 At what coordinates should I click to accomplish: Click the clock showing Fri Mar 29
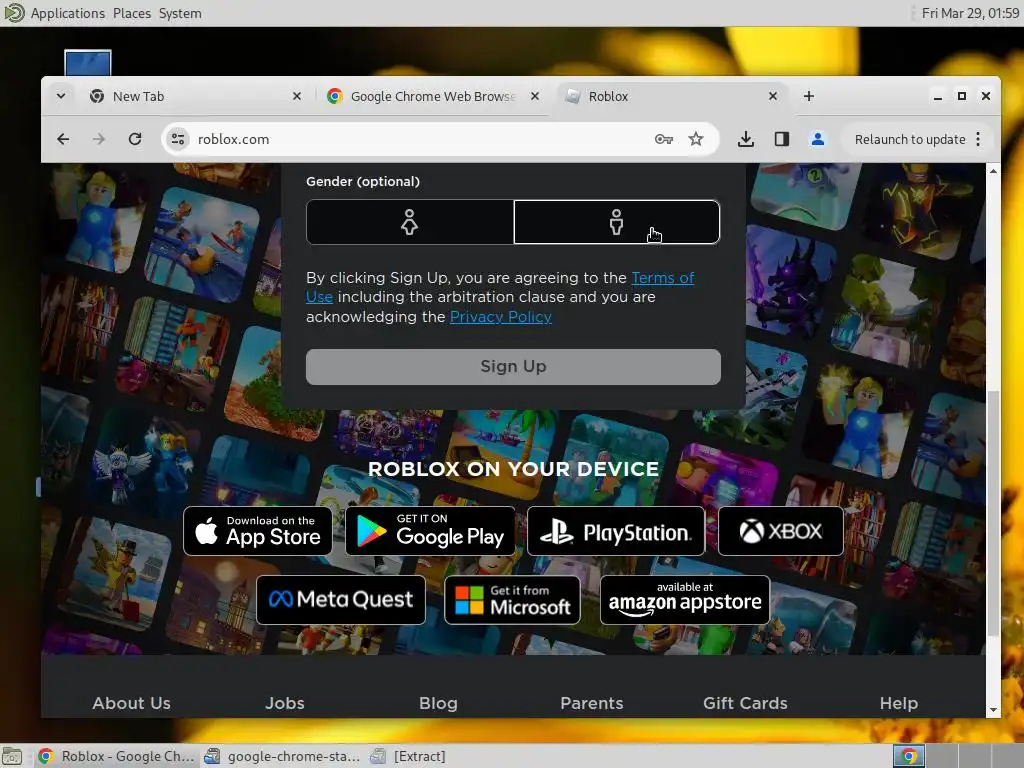pyautogui.click(x=970, y=13)
